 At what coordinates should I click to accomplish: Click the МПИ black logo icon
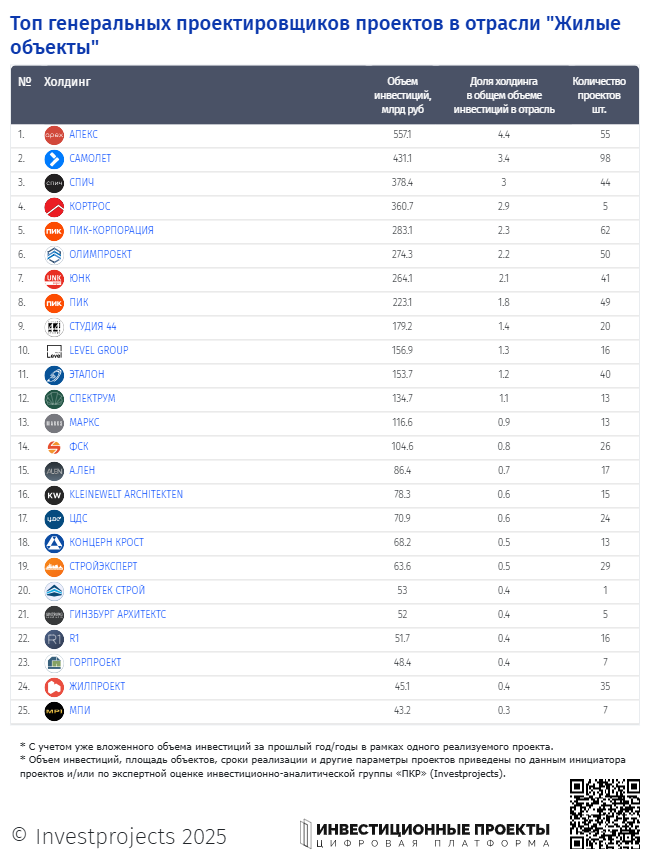pyautogui.click(x=54, y=711)
